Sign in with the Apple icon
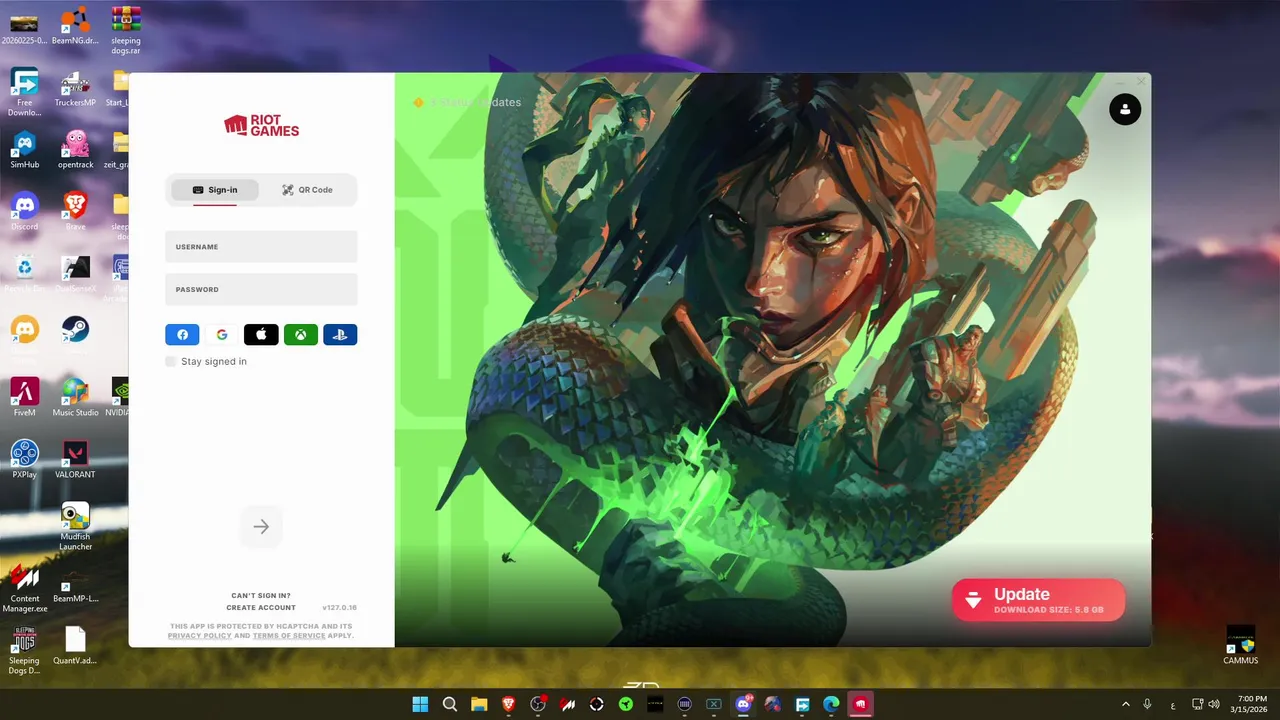Screen dimensions: 1280x720 point(261,335)
